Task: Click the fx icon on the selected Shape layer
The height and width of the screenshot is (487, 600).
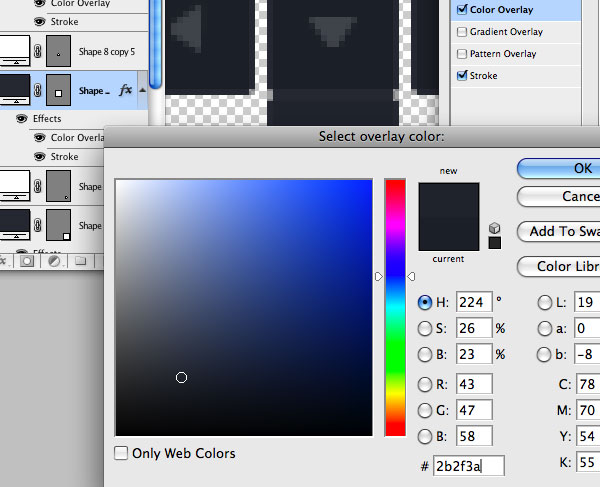Action: pos(126,90)
